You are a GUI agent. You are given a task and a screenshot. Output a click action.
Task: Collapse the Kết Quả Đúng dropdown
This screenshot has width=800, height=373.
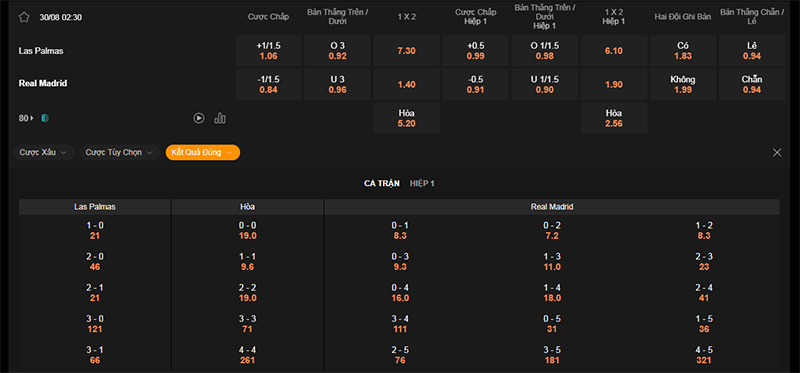tap(203, 153)
